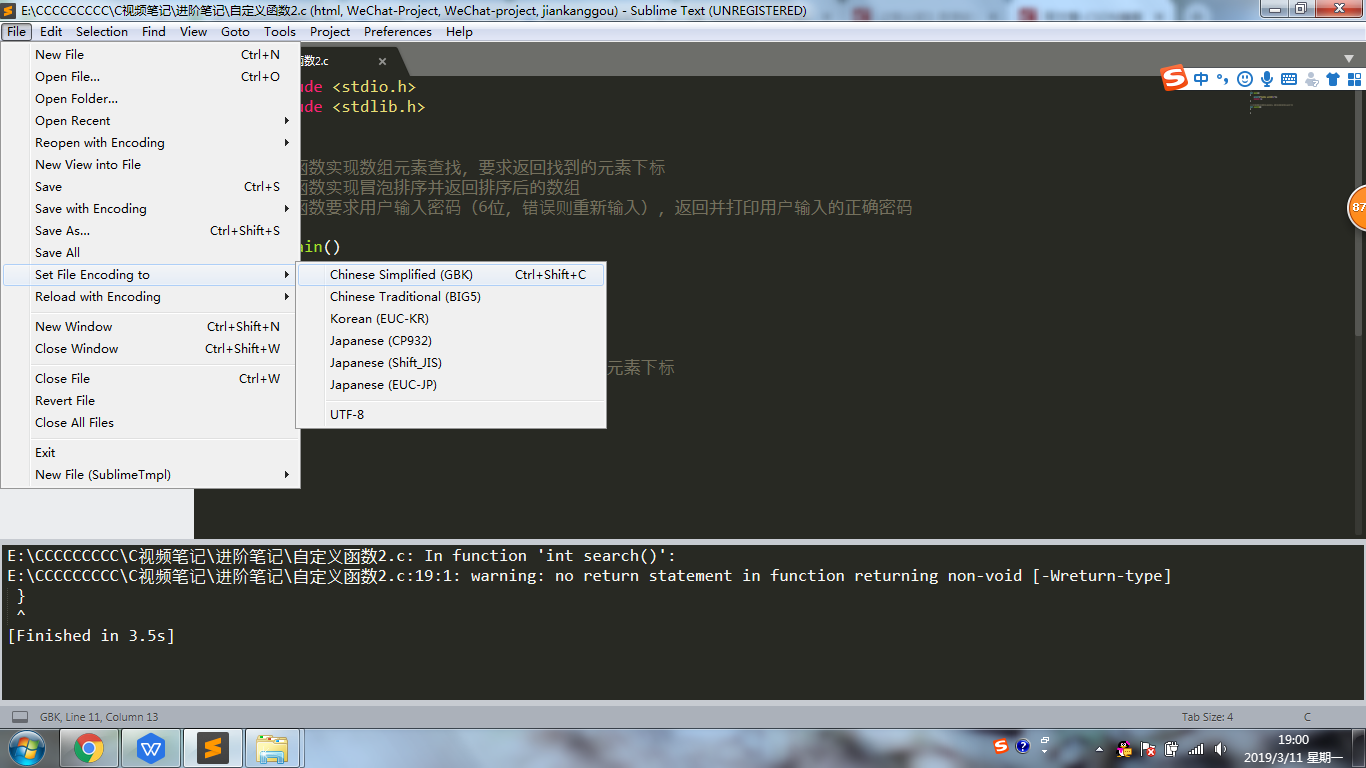Toggle Chinese punctuation mode in Sogou bar
Viewport: 1366px width, 768px height.
tap(1222, 79)
